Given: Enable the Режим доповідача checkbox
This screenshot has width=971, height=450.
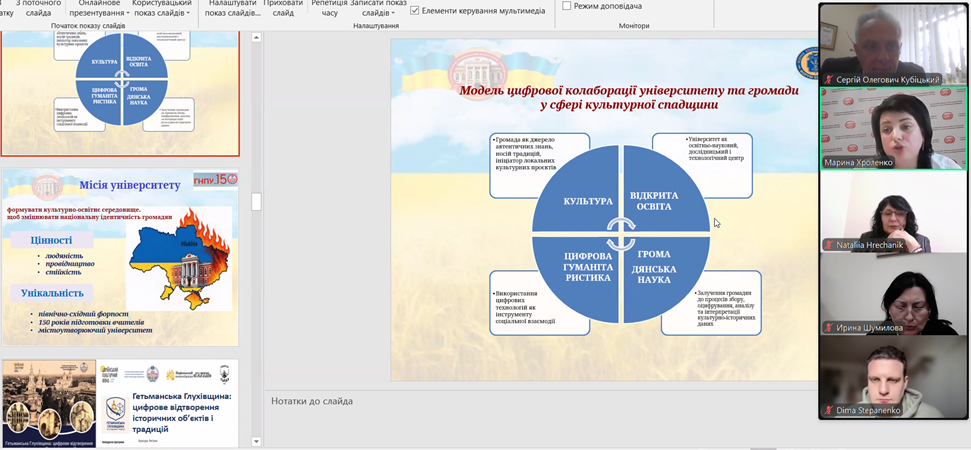Looking at the screenshot, I should pos(567,6).
